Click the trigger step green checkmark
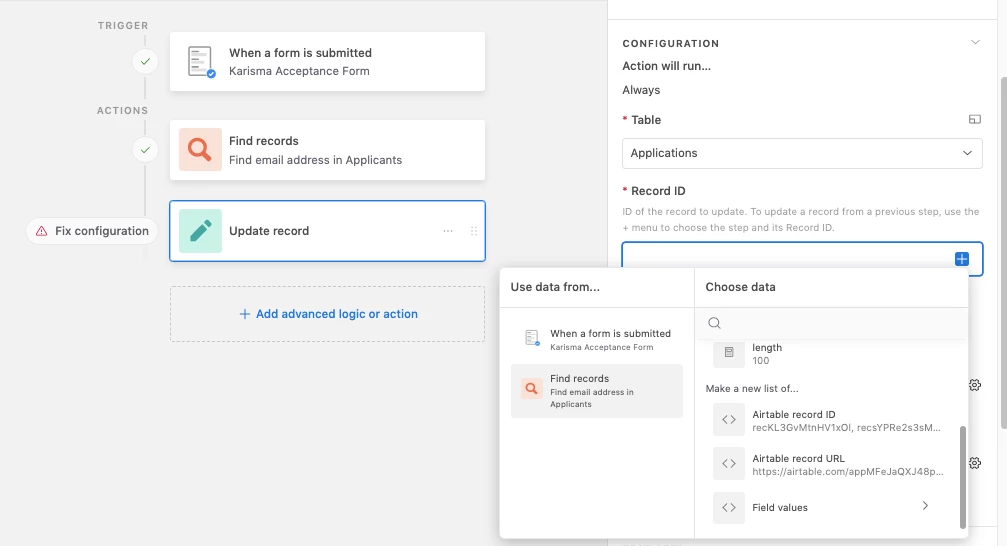The image size is (1007, 546). pos(145,62)
